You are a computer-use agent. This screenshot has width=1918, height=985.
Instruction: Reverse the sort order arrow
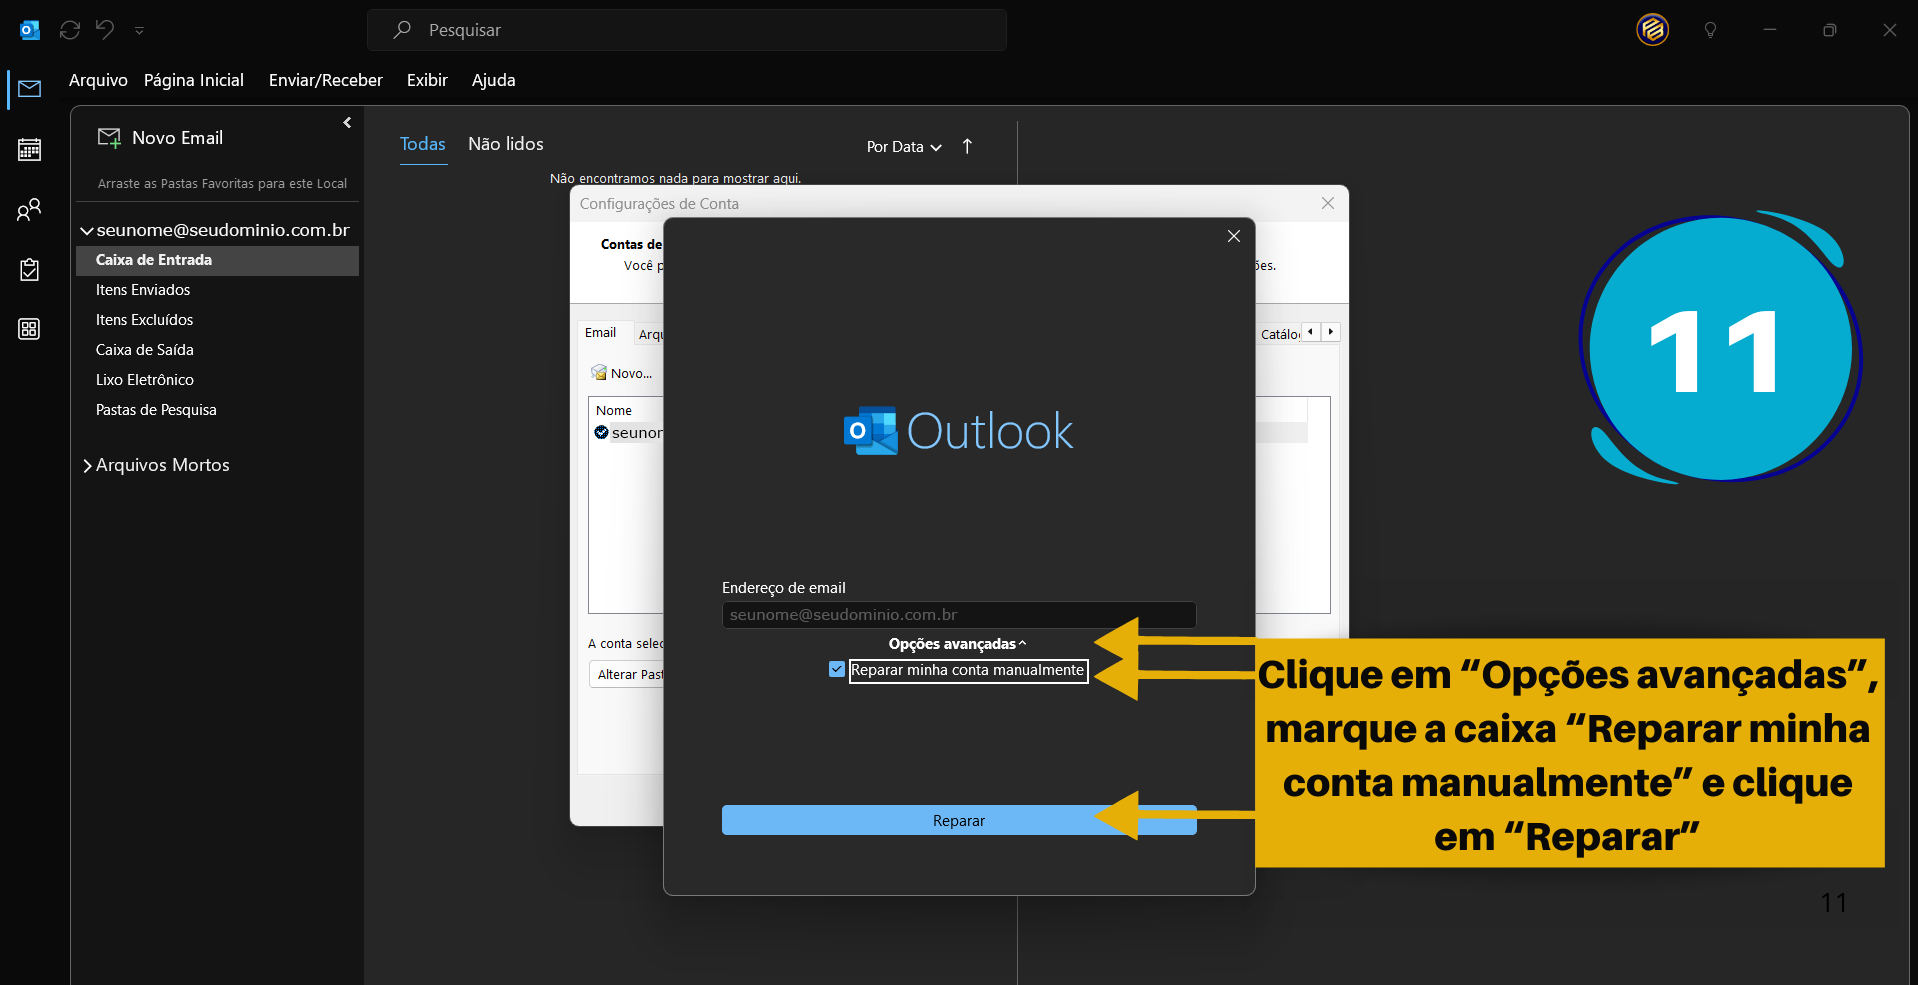pyautogui.click(x=967, y=146)
